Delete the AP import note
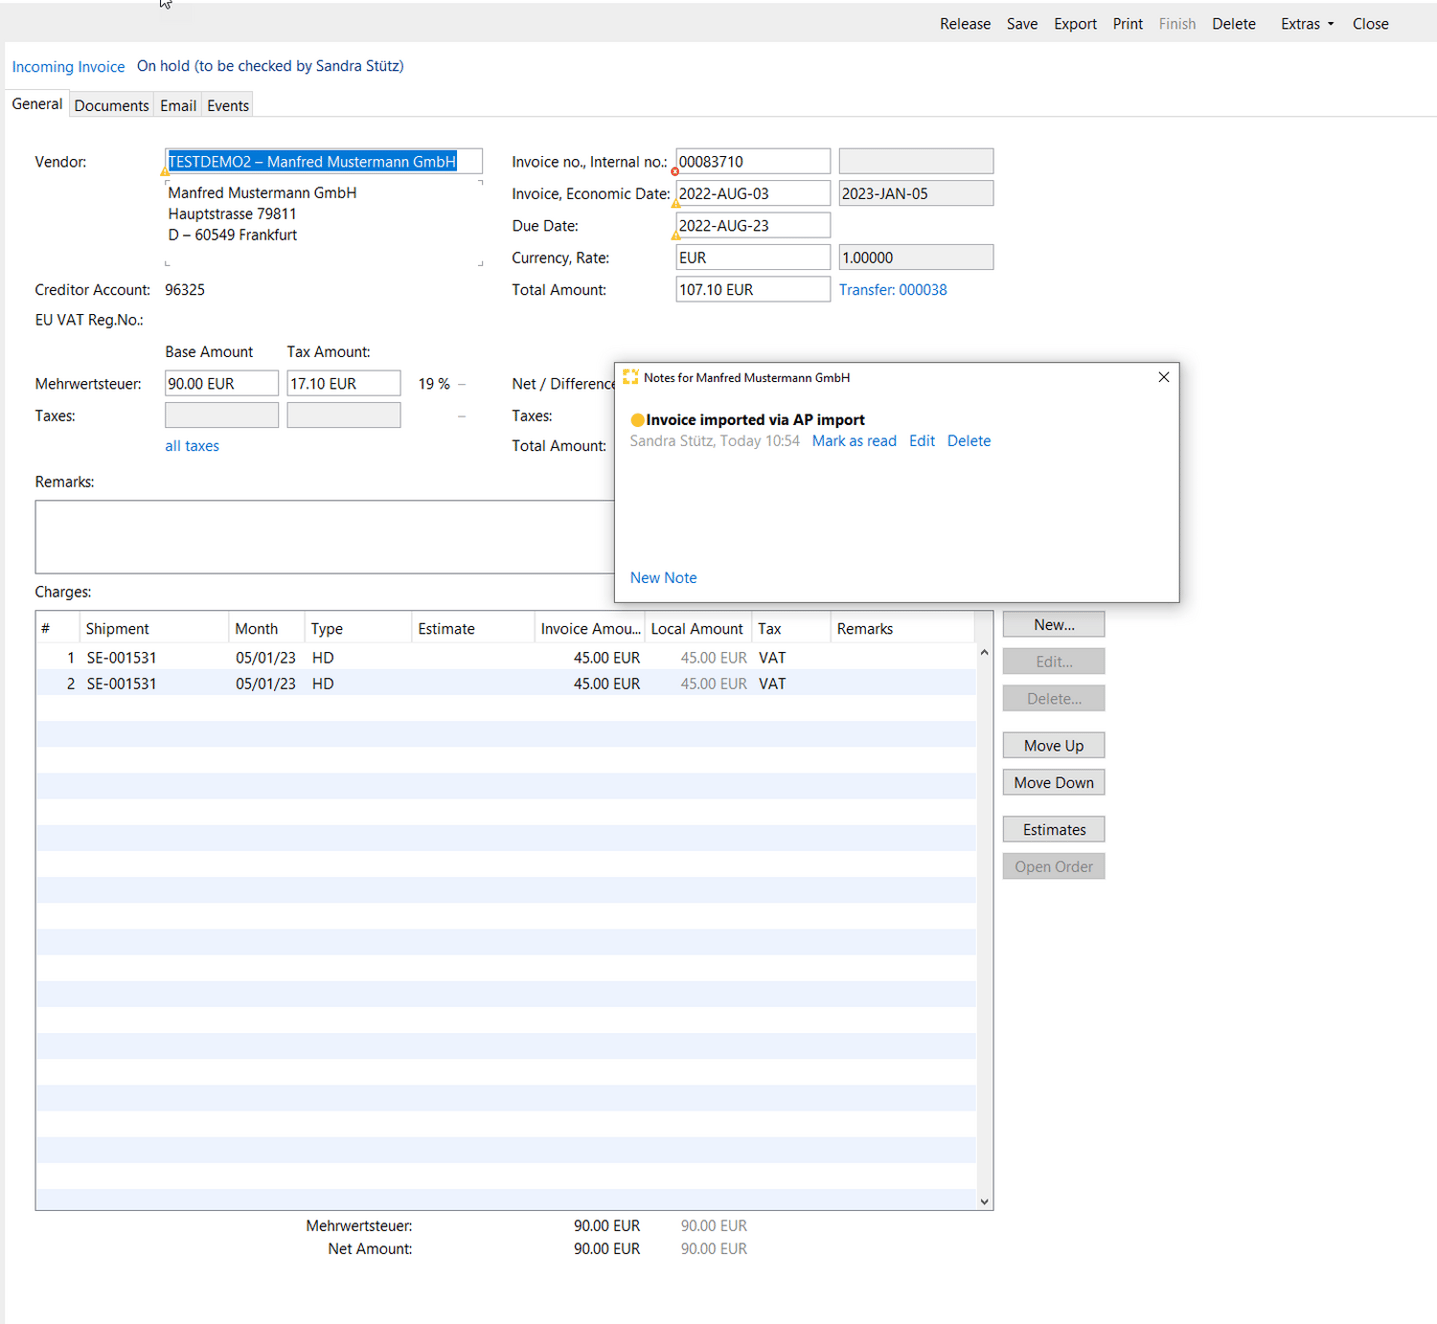Viewport: 1437px width, 1324px height. tap(969, 441)
